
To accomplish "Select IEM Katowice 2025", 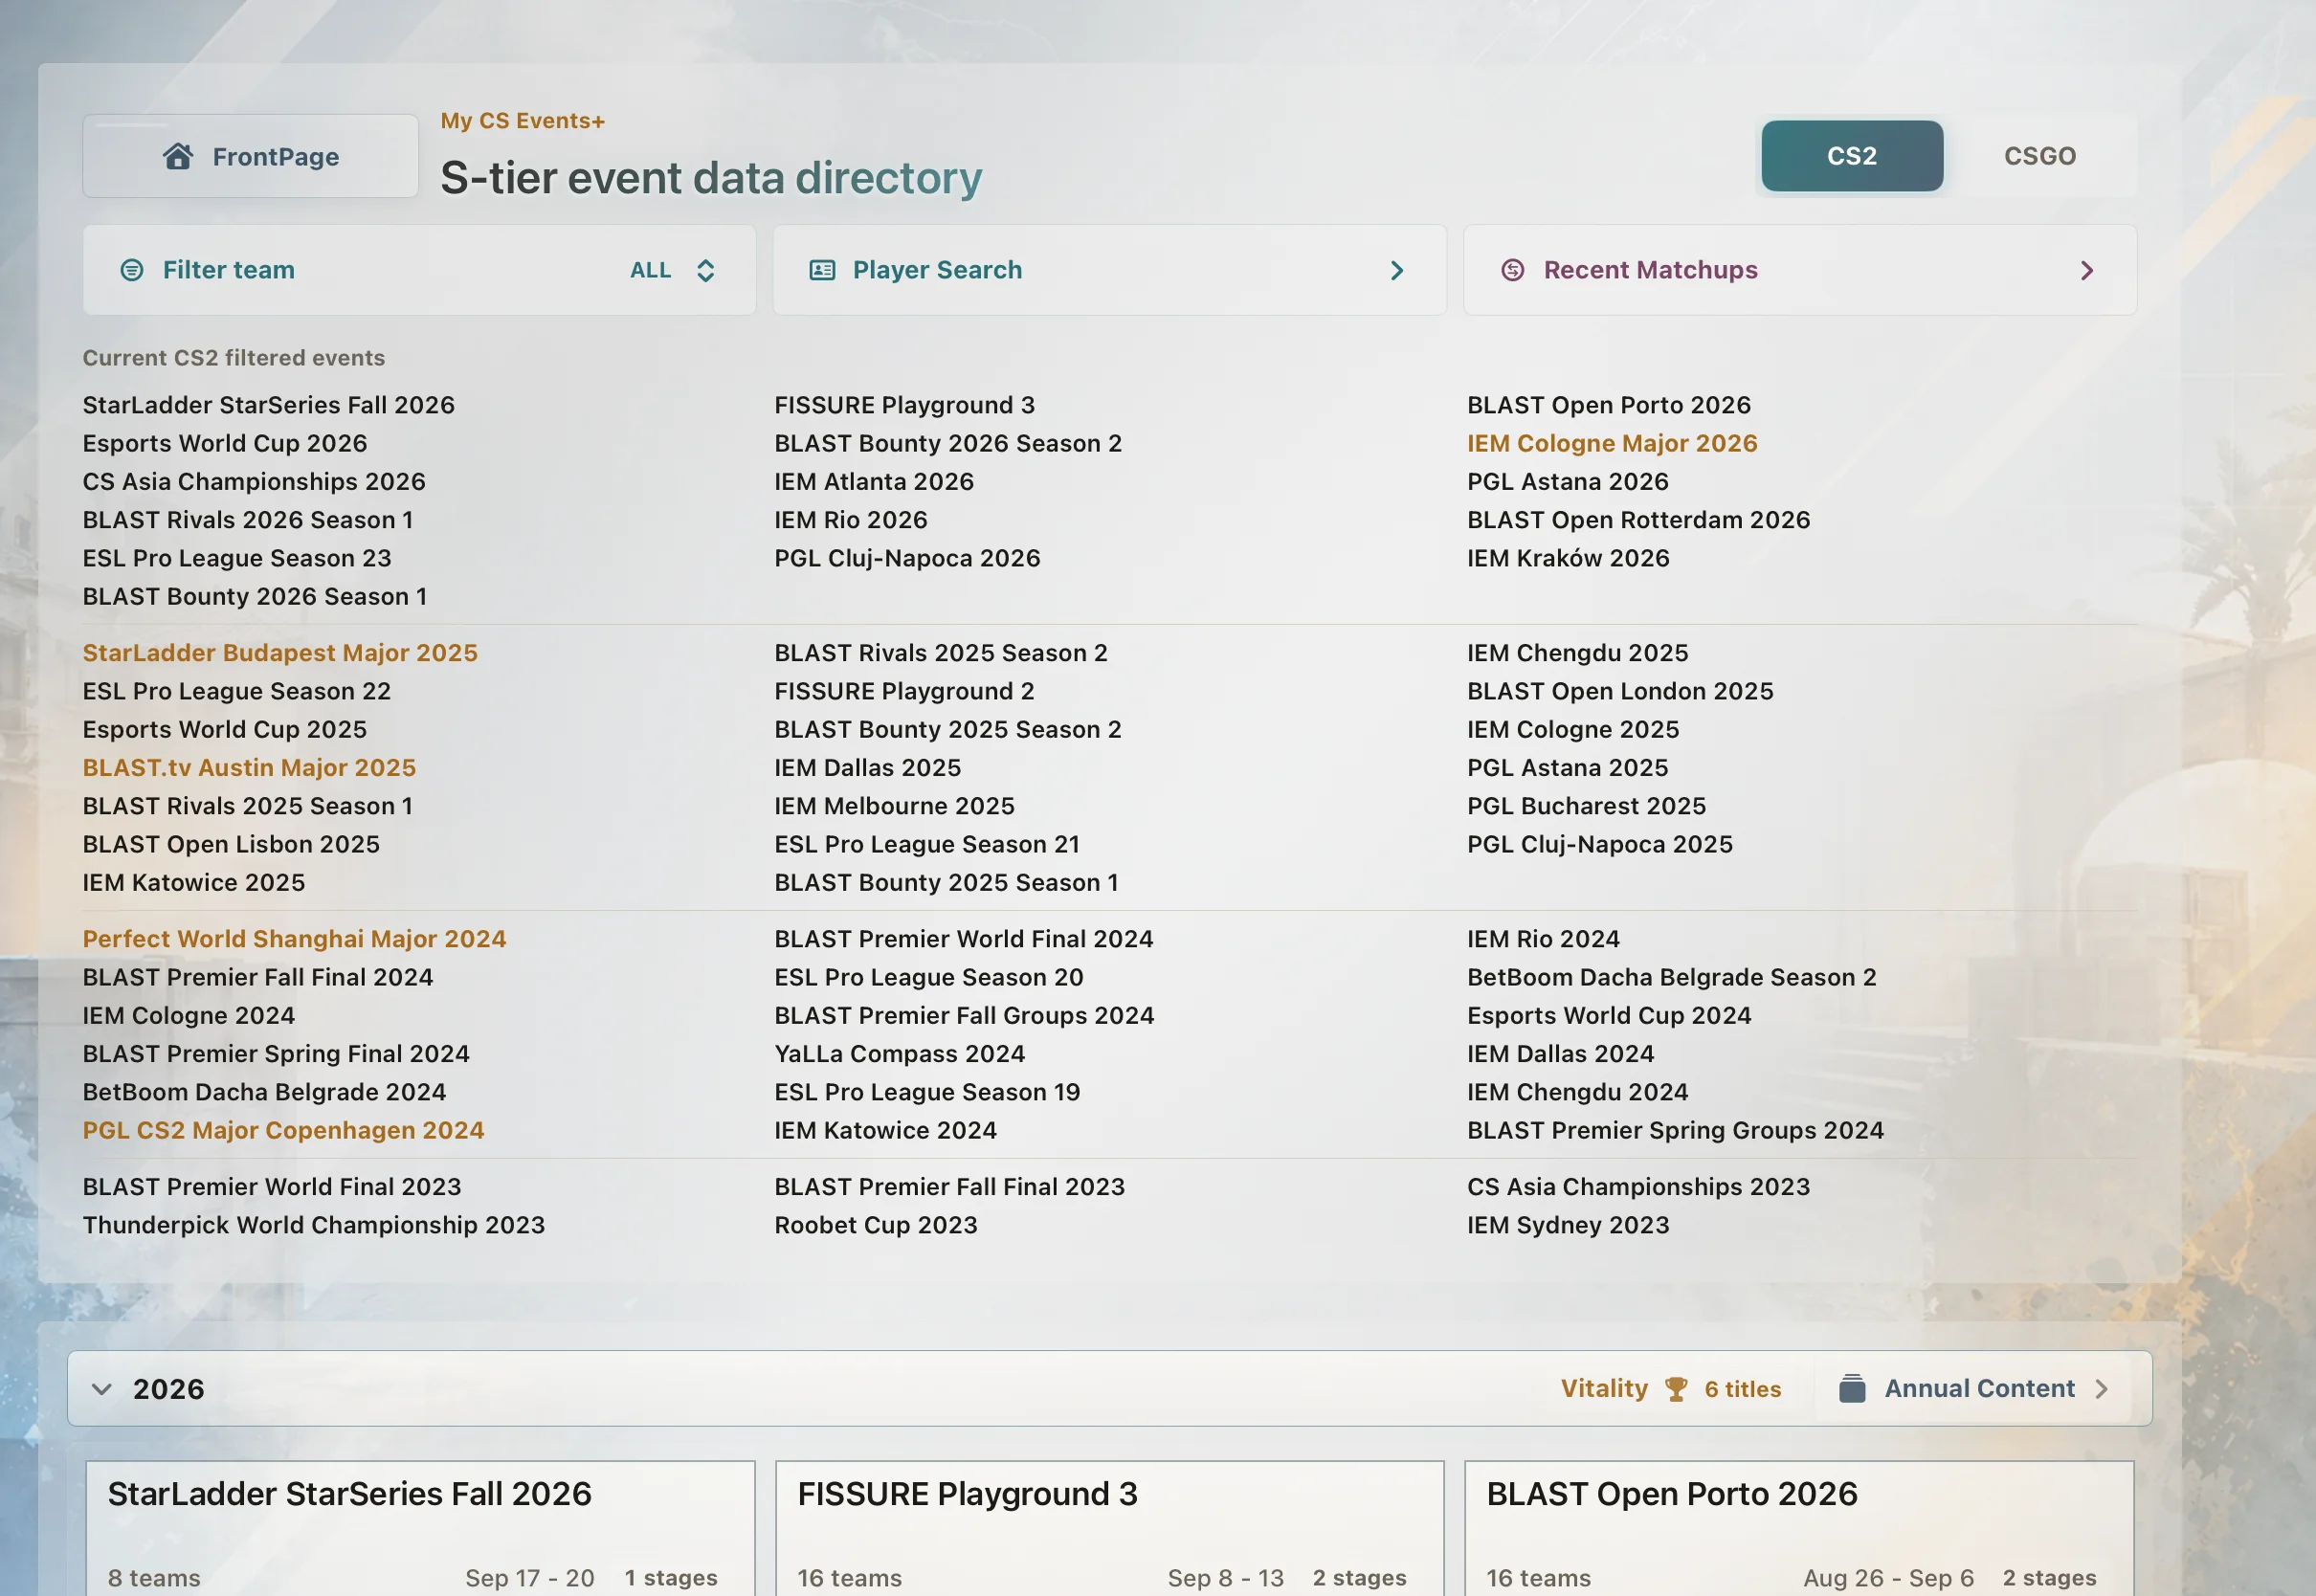I will click(x=194, y=882).
